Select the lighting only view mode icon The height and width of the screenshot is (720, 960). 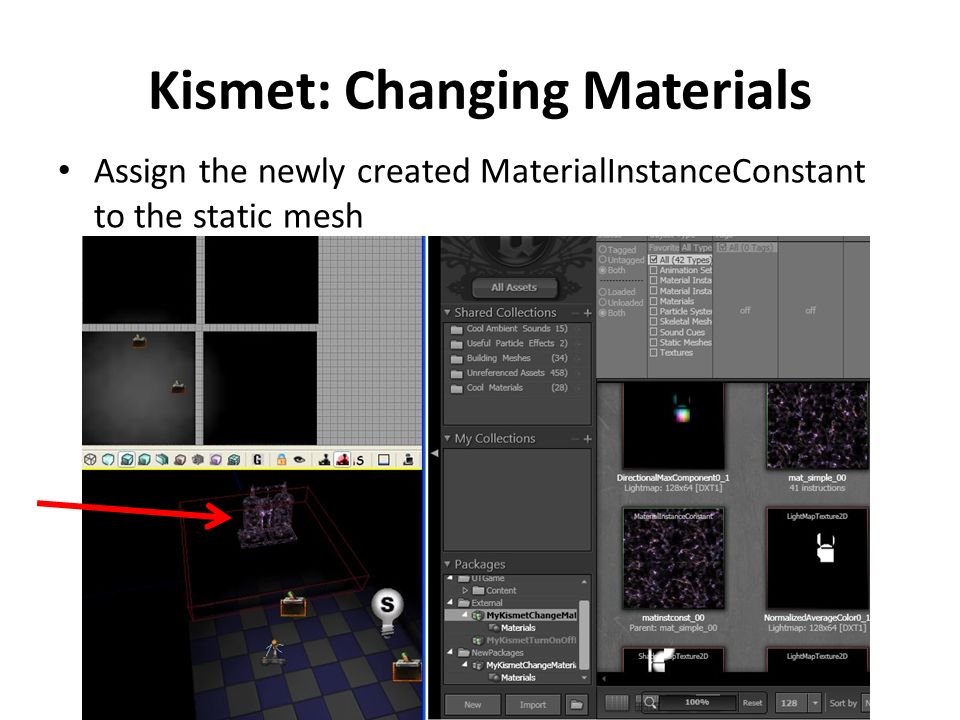click(162, 459)
